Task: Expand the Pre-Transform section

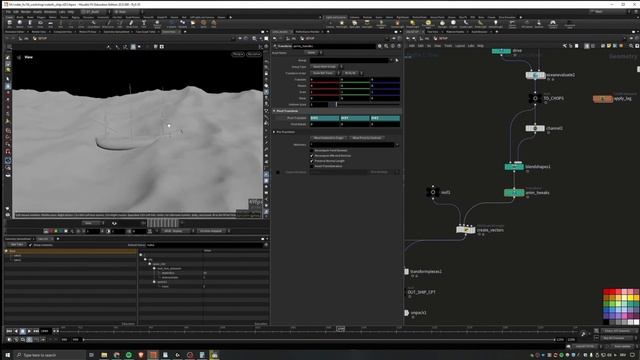Action: click(x=274, y=132)
